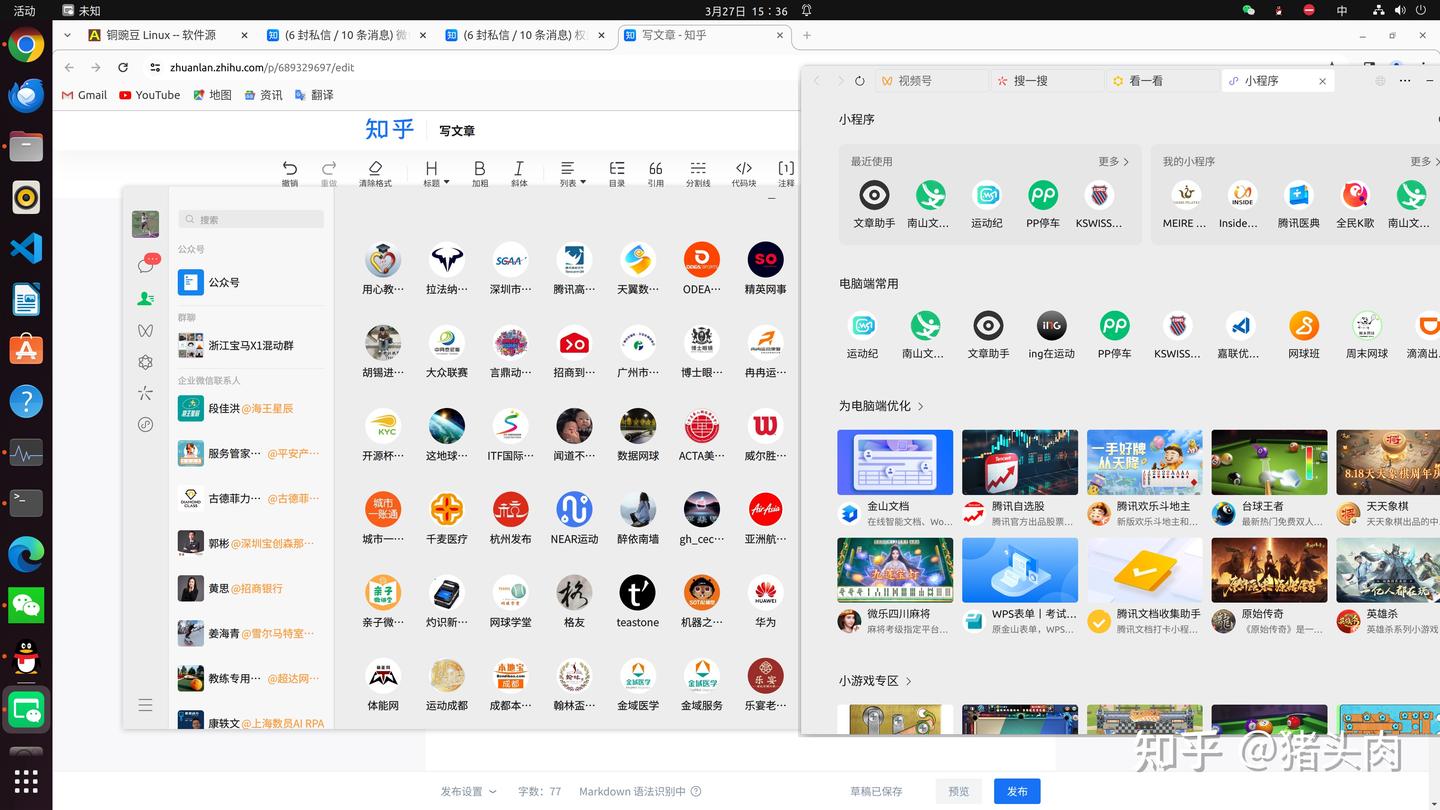Viewport: 1440px width, 810px height.
Task: Open the 发布设置 publish settings dropdown
Action: [466, 790]
